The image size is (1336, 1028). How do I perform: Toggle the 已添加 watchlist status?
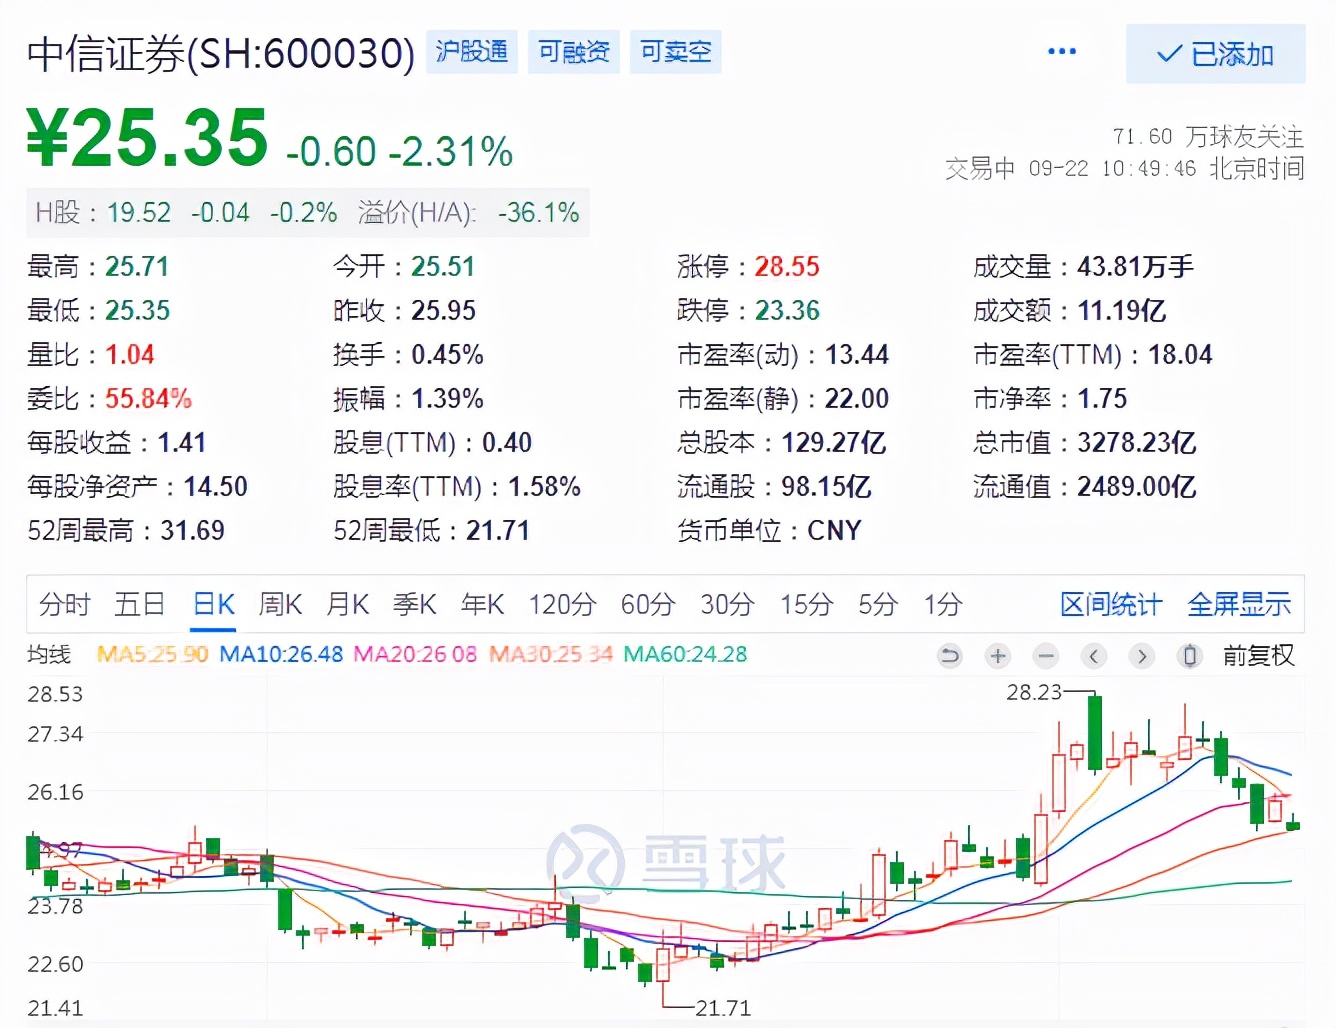[1215, 54]
